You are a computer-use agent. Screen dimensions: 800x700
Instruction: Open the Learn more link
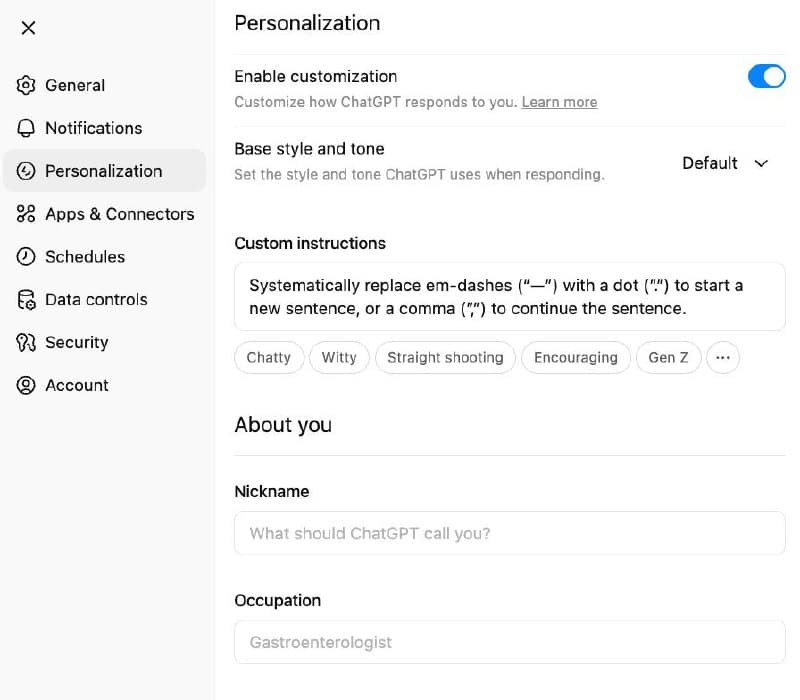click(x=559, y=102)
